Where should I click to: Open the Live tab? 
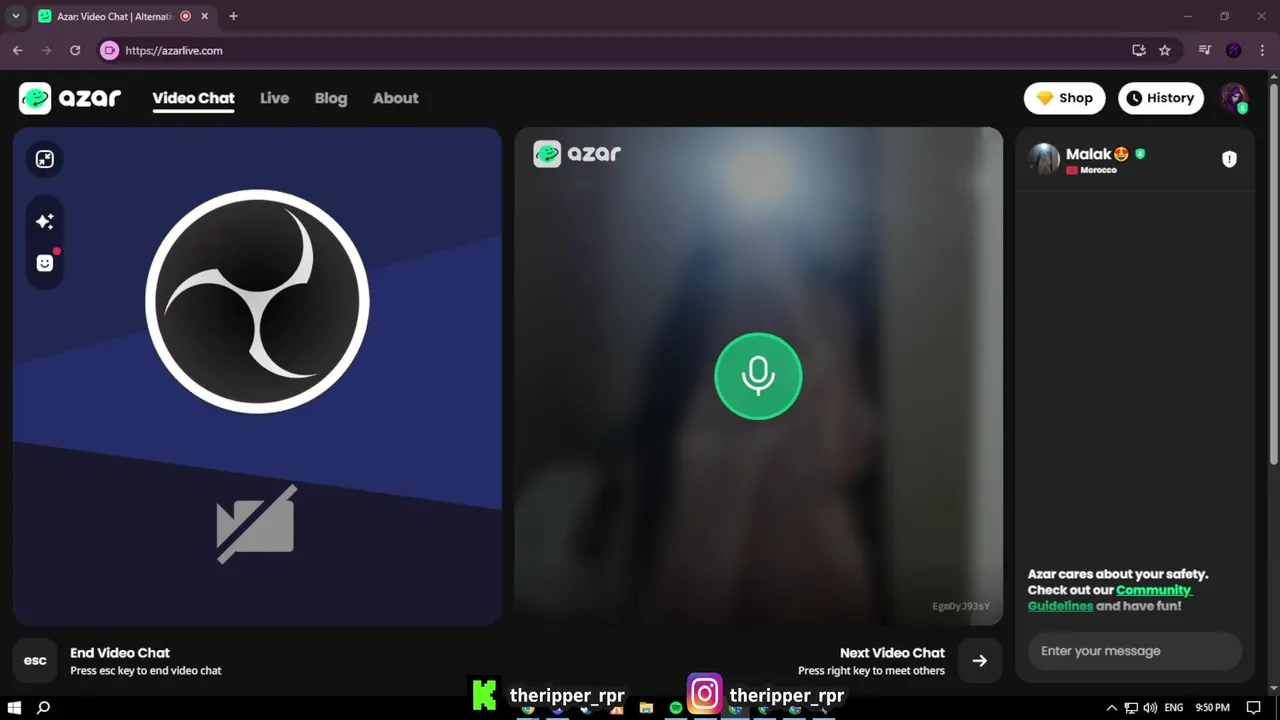pyautogui.click(x=274, y=98)
